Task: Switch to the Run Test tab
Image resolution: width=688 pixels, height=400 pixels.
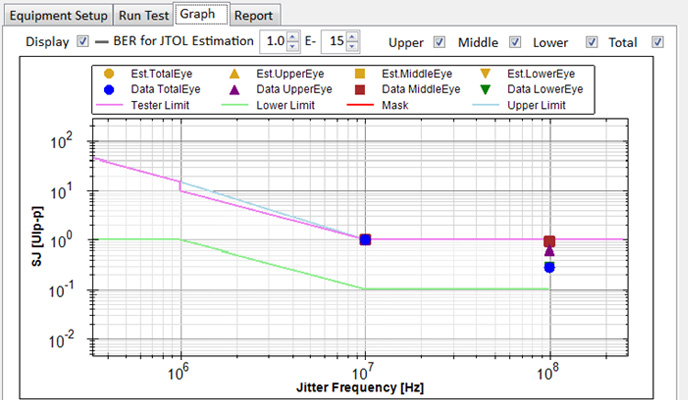Action: pyautogui.click(x=143, y=16)
